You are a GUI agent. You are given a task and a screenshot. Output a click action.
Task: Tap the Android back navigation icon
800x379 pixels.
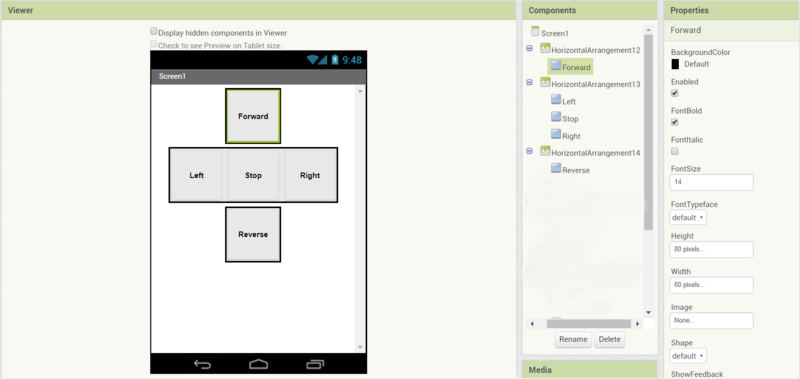pos(203,364)
